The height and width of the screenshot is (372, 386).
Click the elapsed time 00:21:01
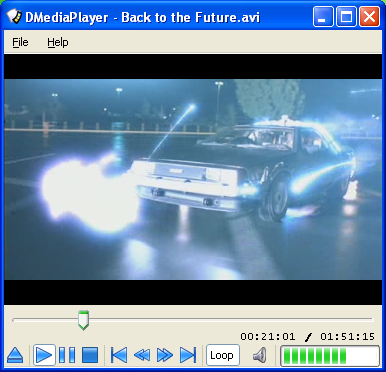pos(268,337)
